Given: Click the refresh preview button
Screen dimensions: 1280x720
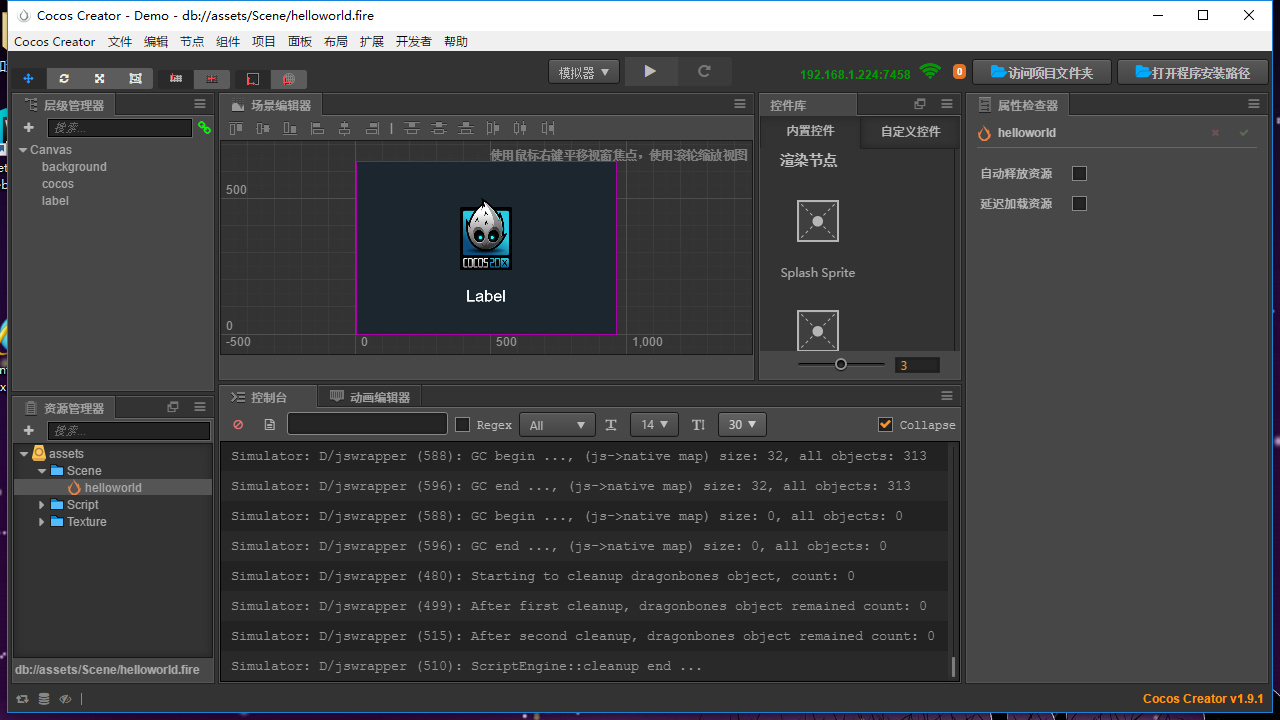Looking at the screenshot, I should click(704, 72).
